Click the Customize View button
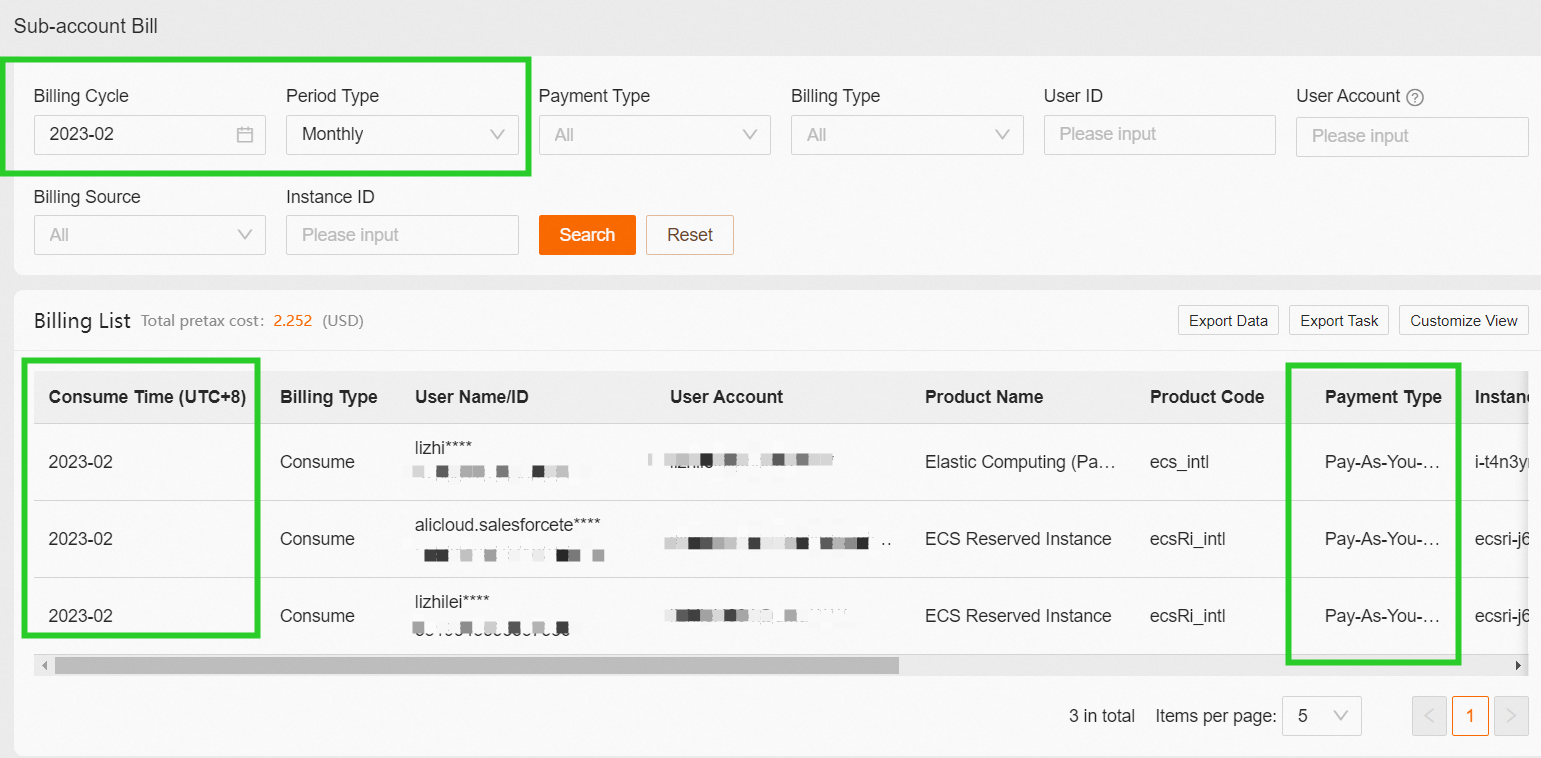This screenshot has width=1541, height=758. [x=1463, y=321]
